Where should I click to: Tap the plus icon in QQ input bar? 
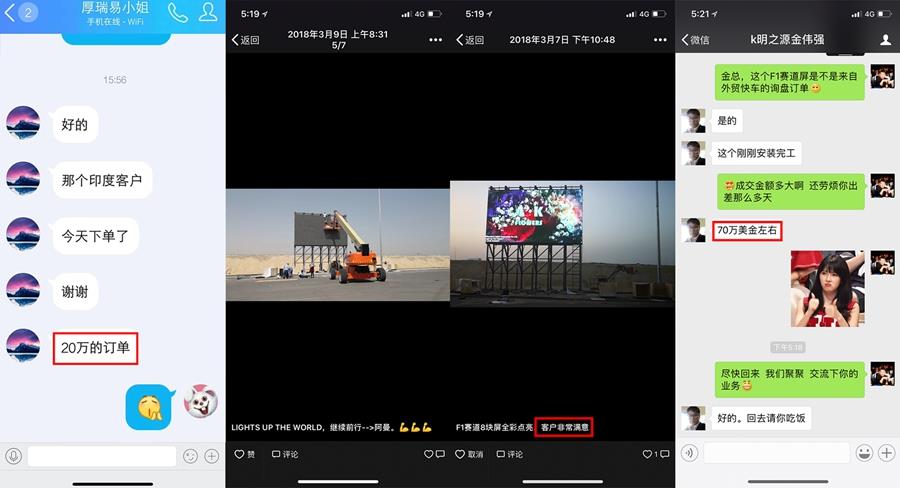pos(211,456)
